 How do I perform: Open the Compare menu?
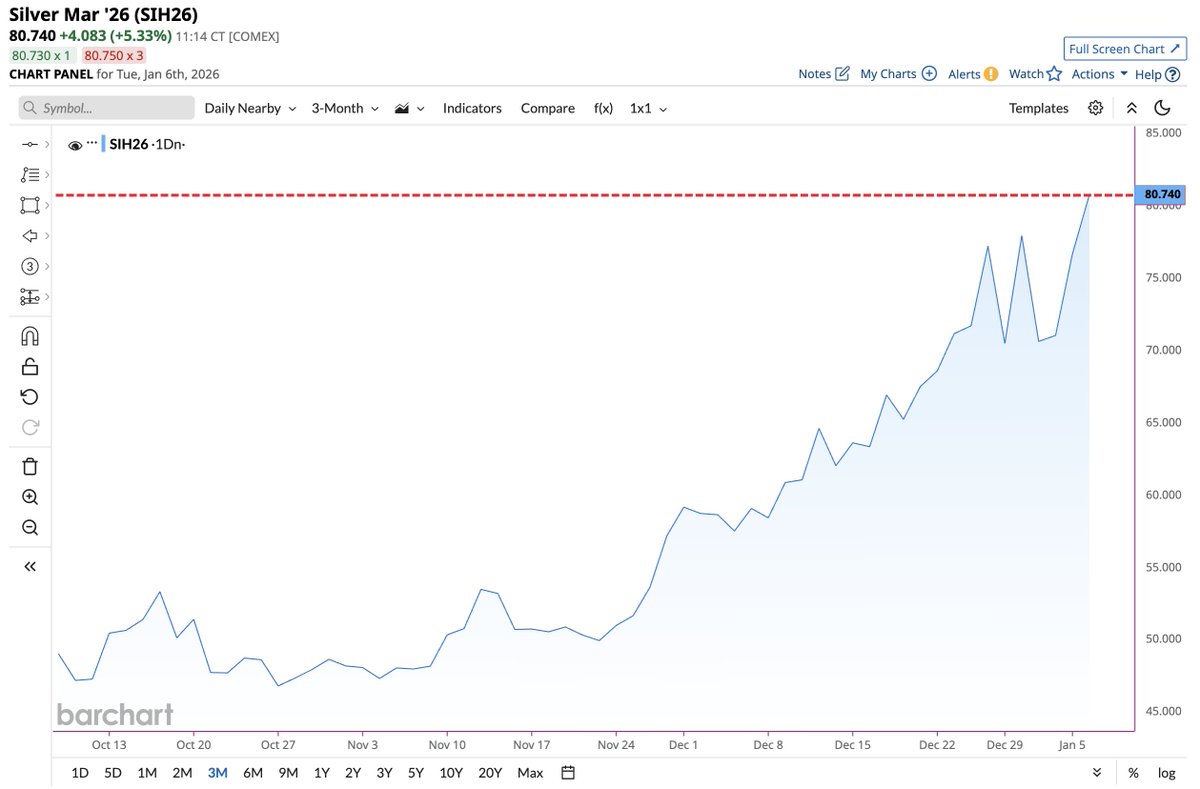click(x=548, y=108)
